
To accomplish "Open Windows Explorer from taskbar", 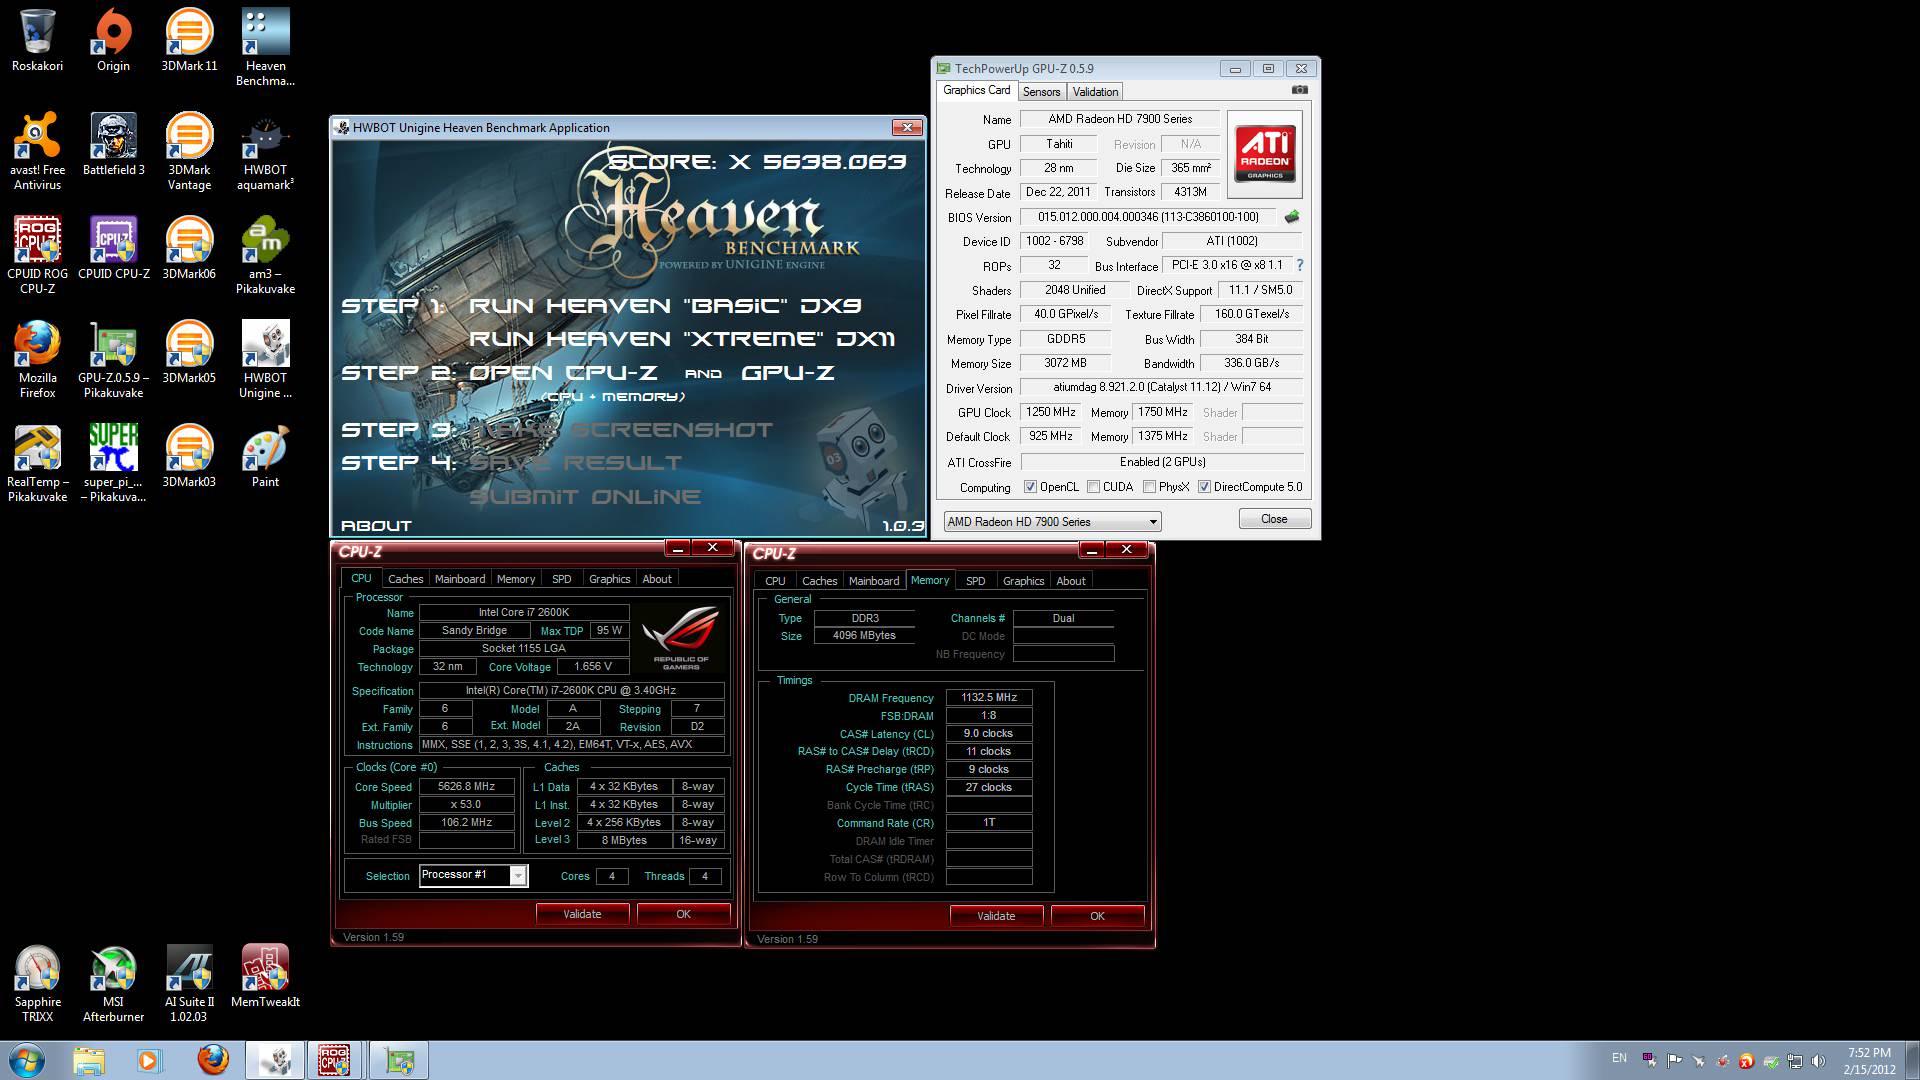I will 89,1060.
